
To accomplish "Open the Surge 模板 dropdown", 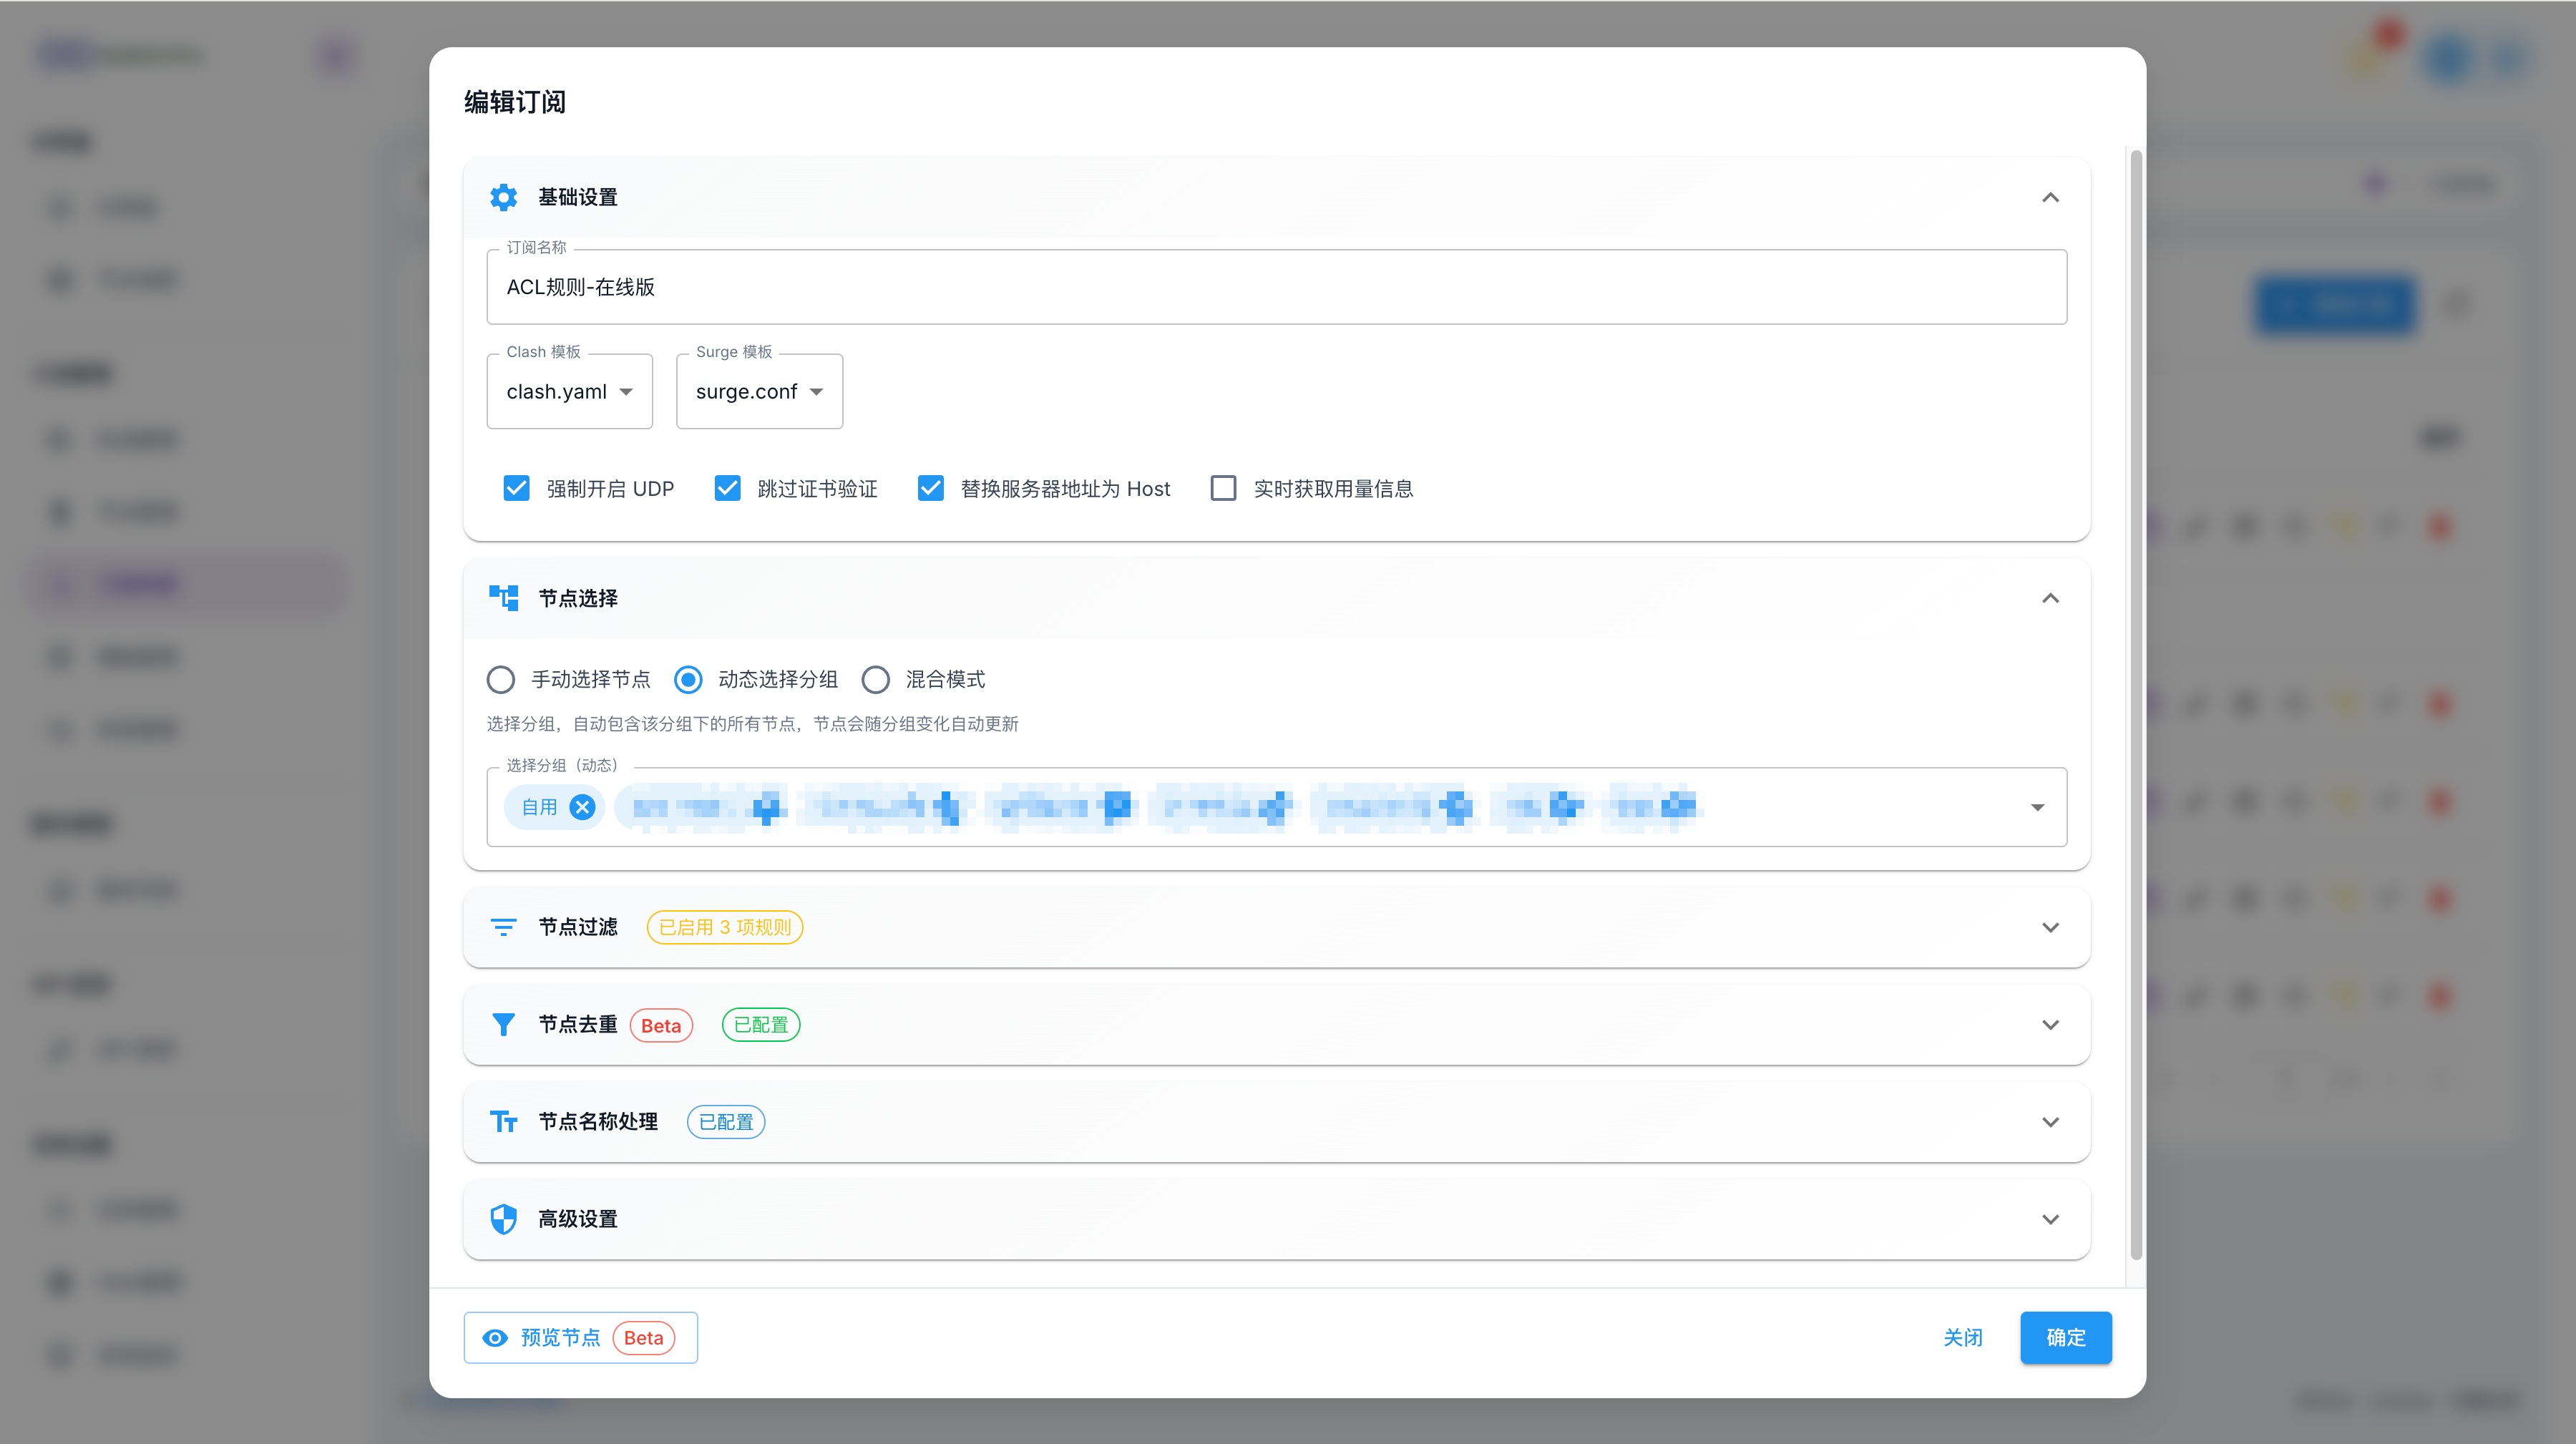I will pyautogui.click(x=759, y=392).
